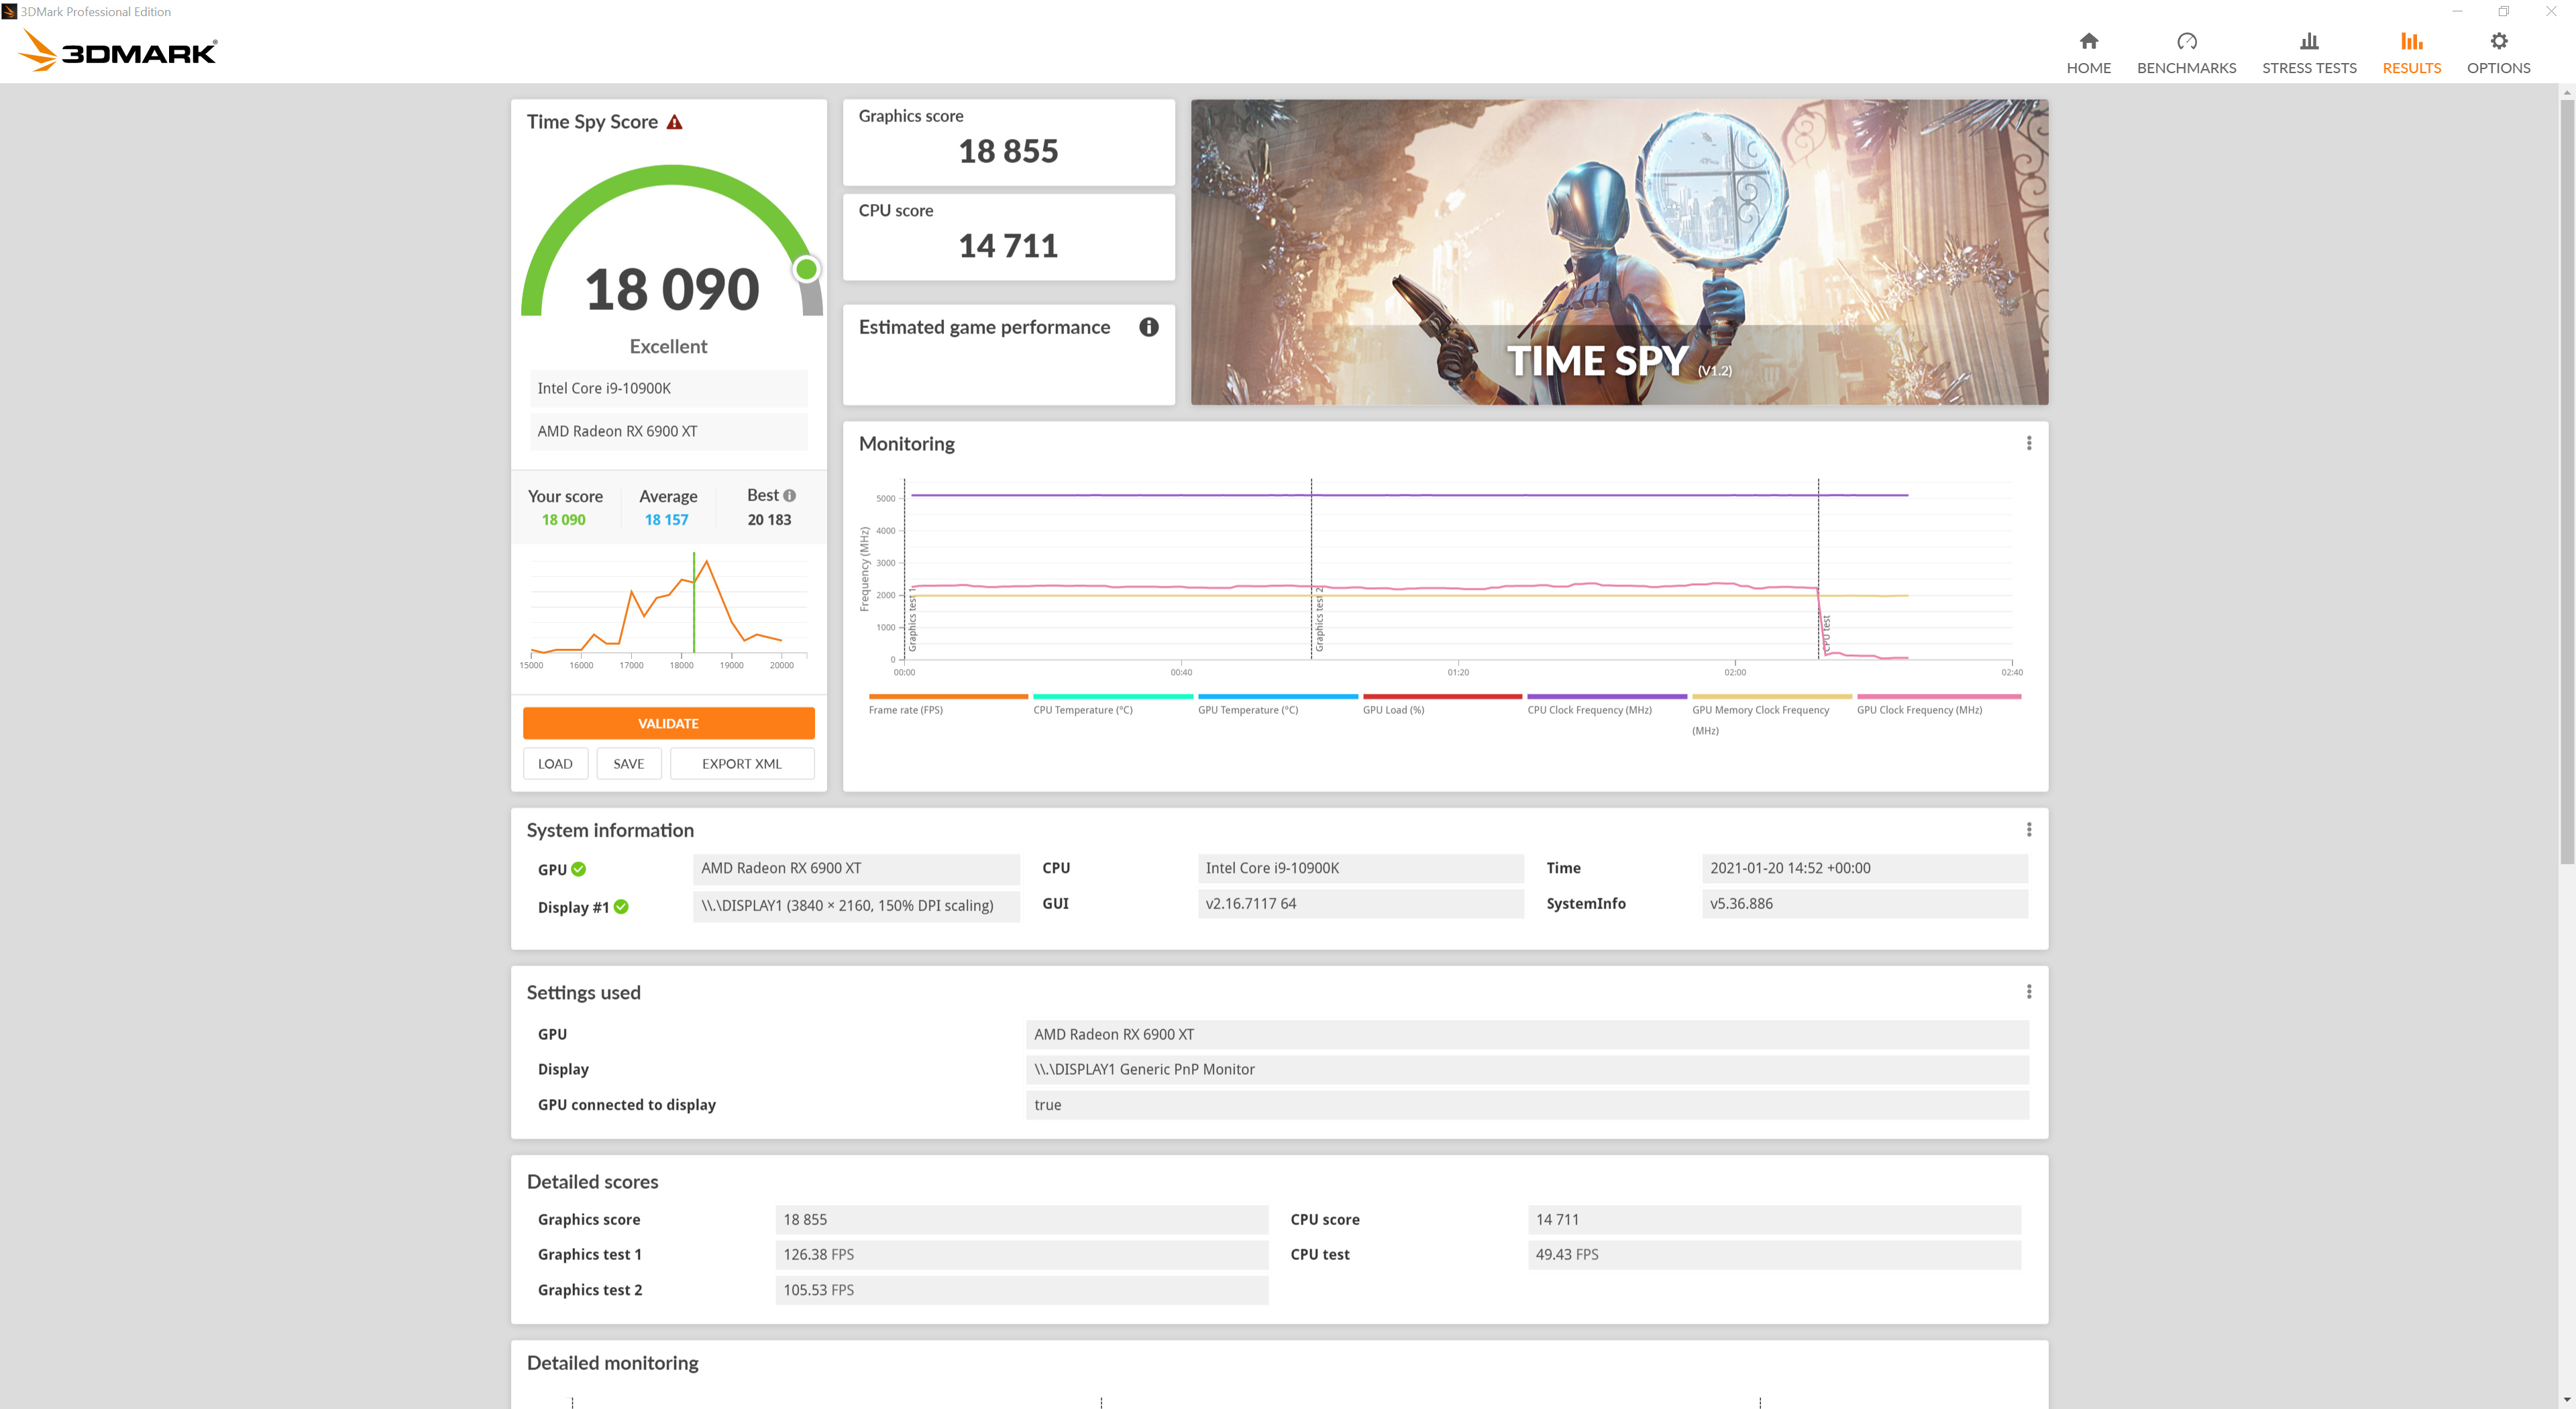Open Monitoring panel three-dot menu
2576x1409 pixels.
pyautogui.click(x=2028, y=443)
